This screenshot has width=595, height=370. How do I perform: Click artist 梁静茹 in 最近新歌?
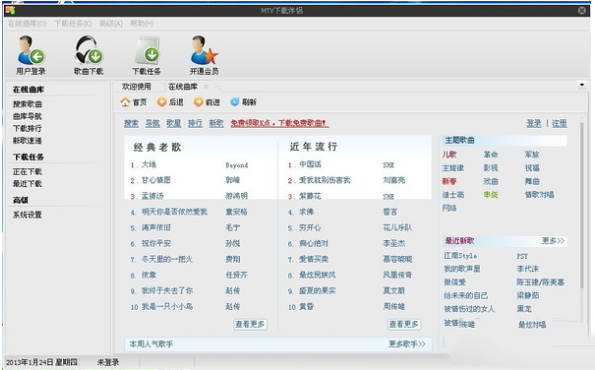pyautogui.click(x=528, y=295)
